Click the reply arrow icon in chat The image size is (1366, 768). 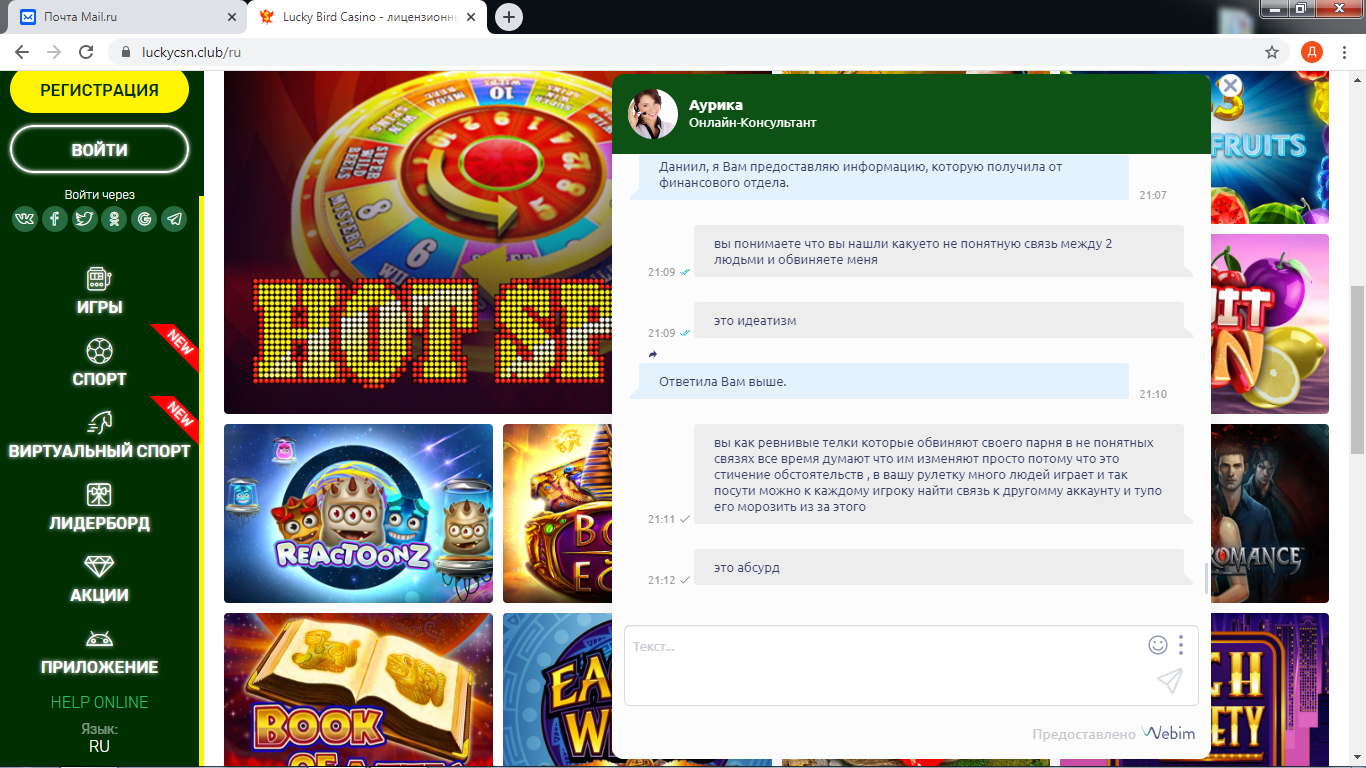click(653, 354)
